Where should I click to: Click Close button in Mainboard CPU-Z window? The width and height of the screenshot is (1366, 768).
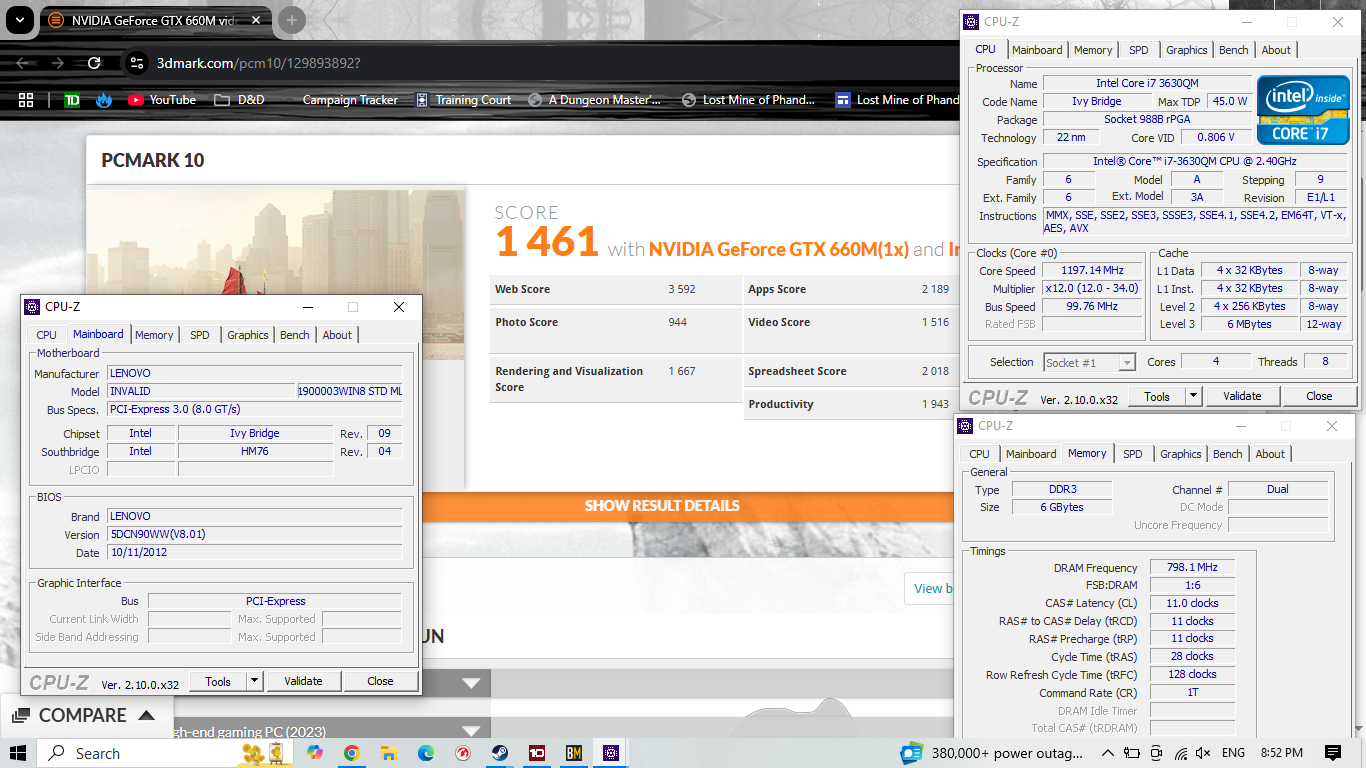(x=380, y=681)
